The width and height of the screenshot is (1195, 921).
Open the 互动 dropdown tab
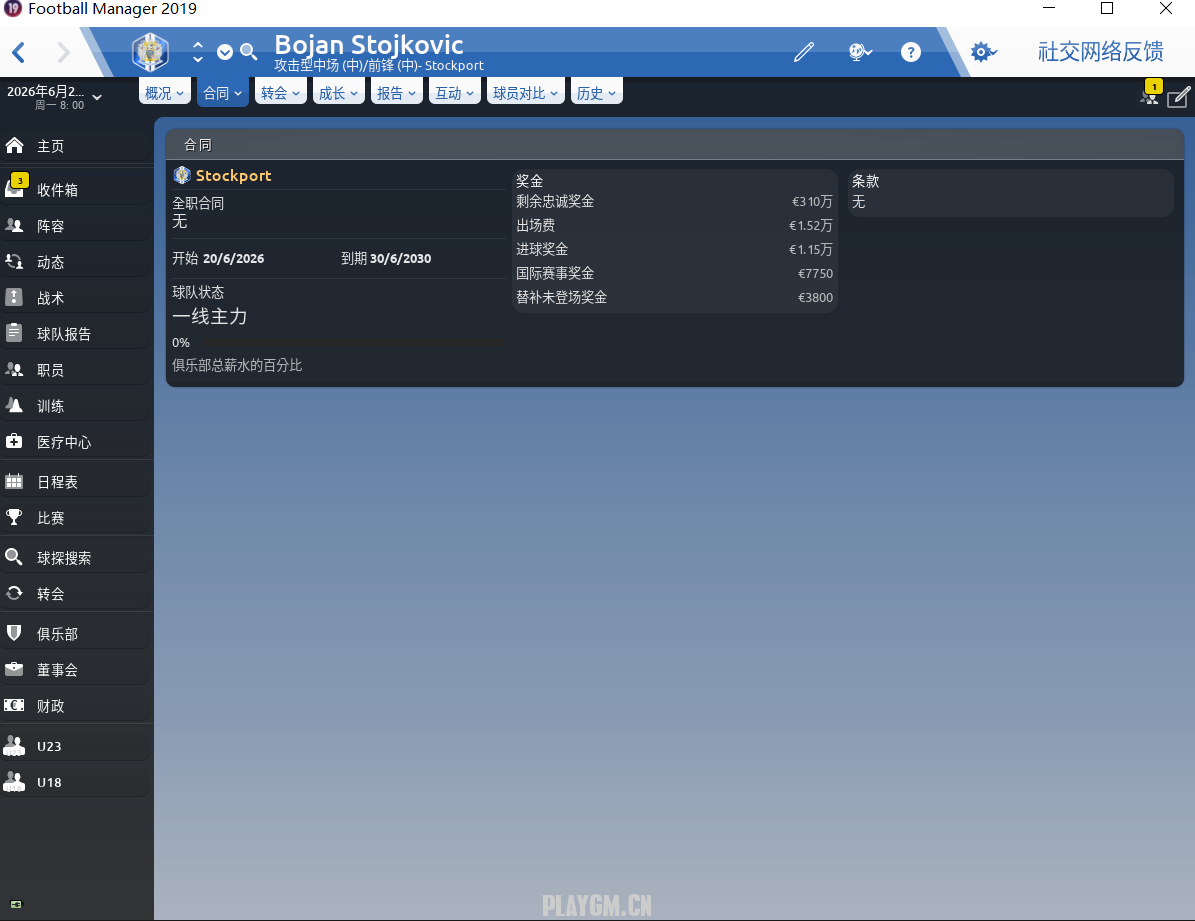click(454, 92)
